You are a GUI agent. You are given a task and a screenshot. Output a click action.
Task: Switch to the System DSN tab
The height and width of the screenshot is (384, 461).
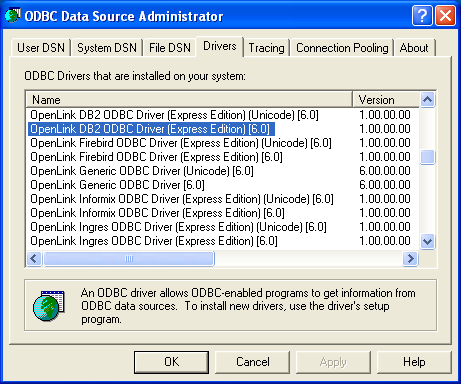coord(107,48)
